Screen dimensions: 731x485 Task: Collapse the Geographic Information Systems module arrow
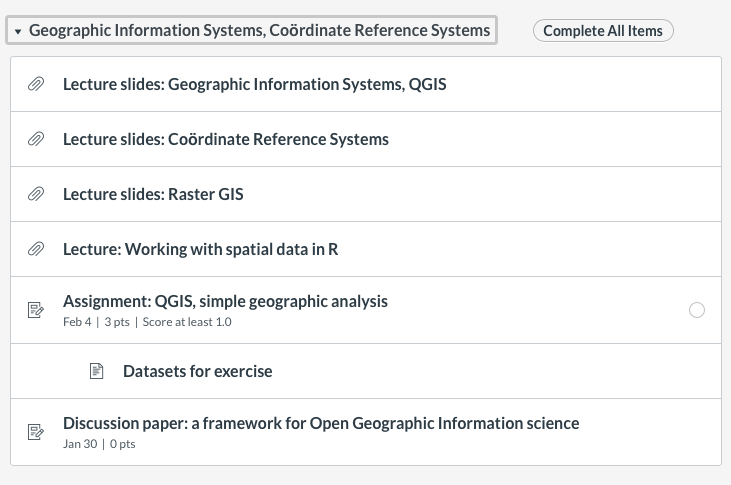tap(18, 32)
